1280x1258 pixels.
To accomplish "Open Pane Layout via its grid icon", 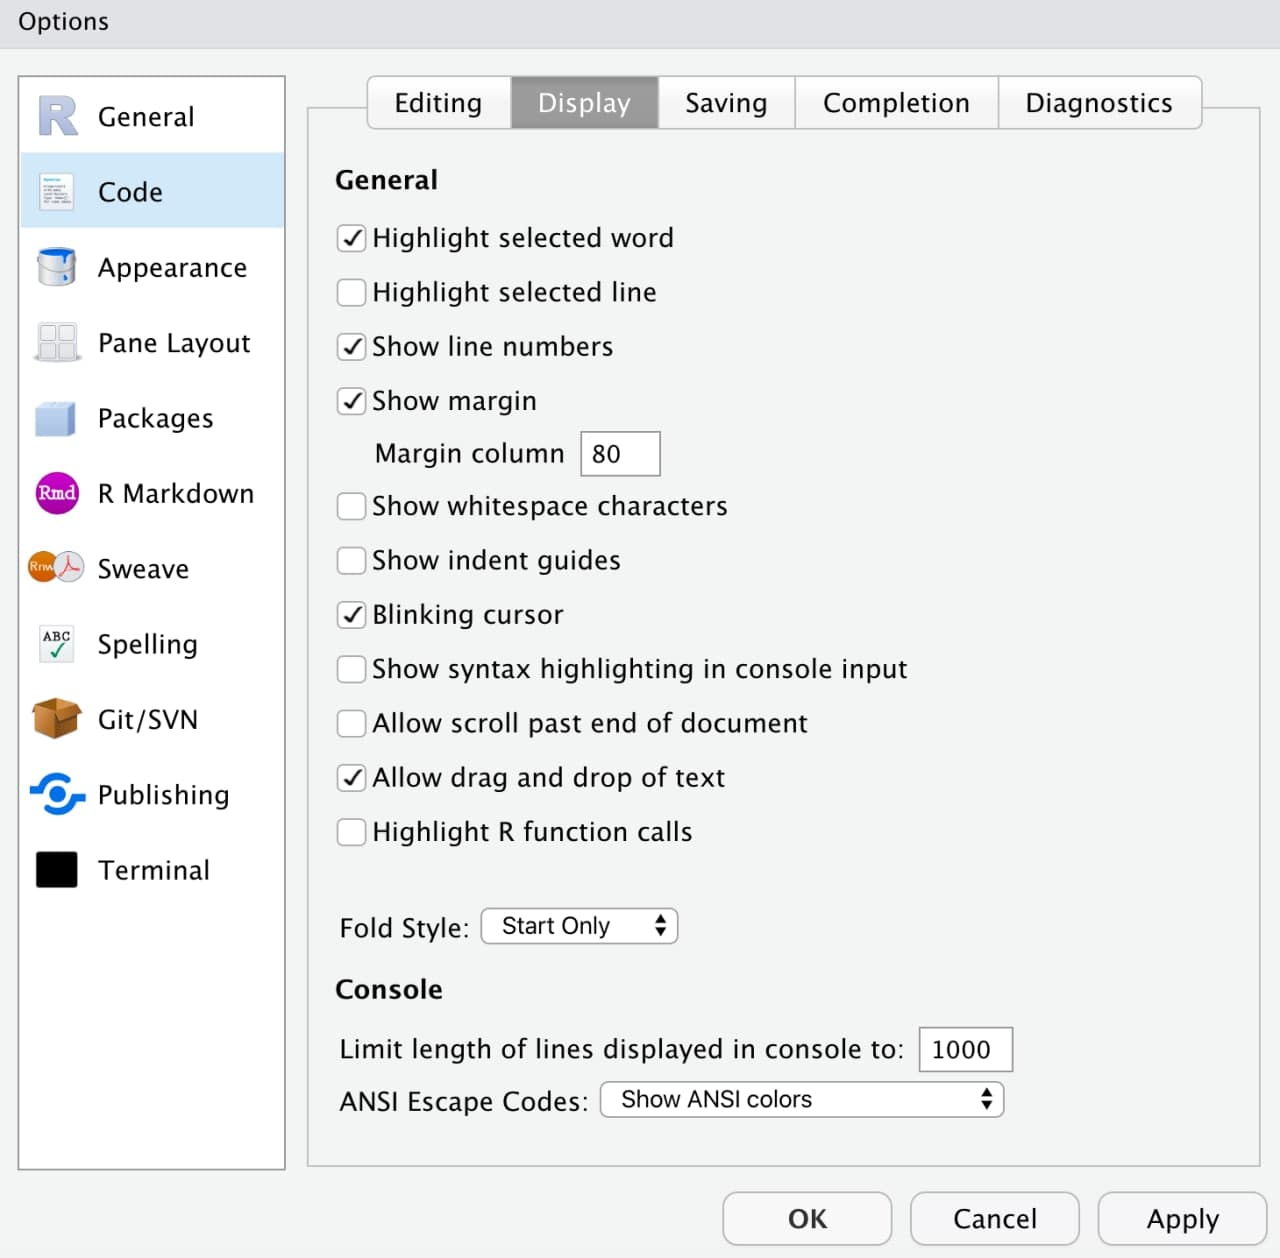I will pyautogui.click(x=57, y=342).
